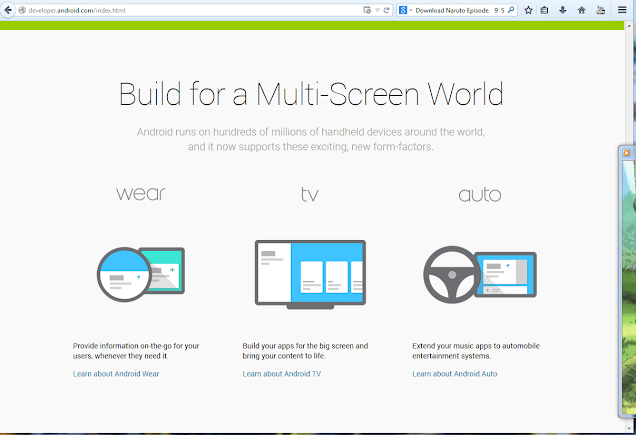The width and height of the screenshot is (636, 435).
Task: Open the Learn about Android Wear link
Action: pos(116,374)
